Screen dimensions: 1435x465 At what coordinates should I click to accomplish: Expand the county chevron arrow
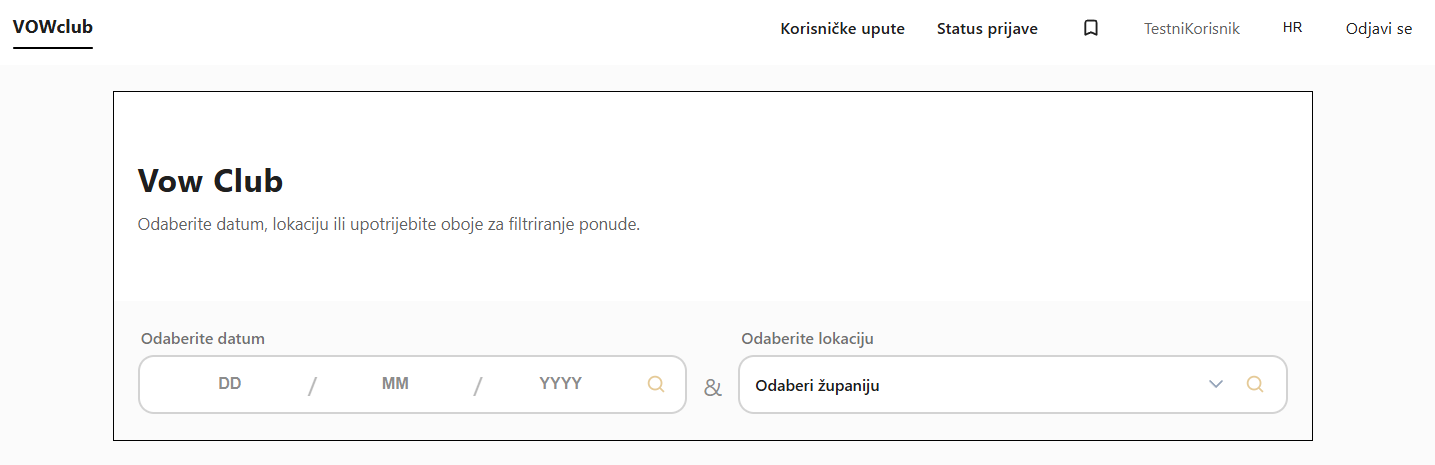[1216, 384]
